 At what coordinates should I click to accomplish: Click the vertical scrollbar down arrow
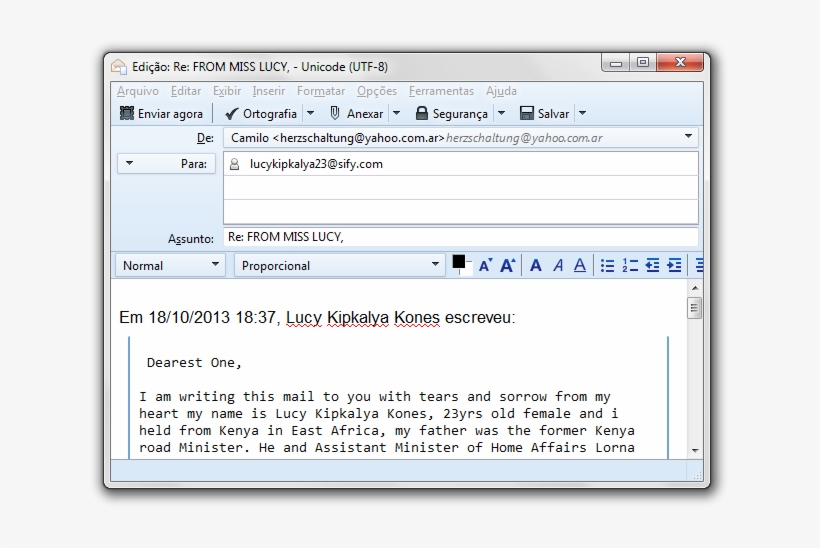coord(695,450)
